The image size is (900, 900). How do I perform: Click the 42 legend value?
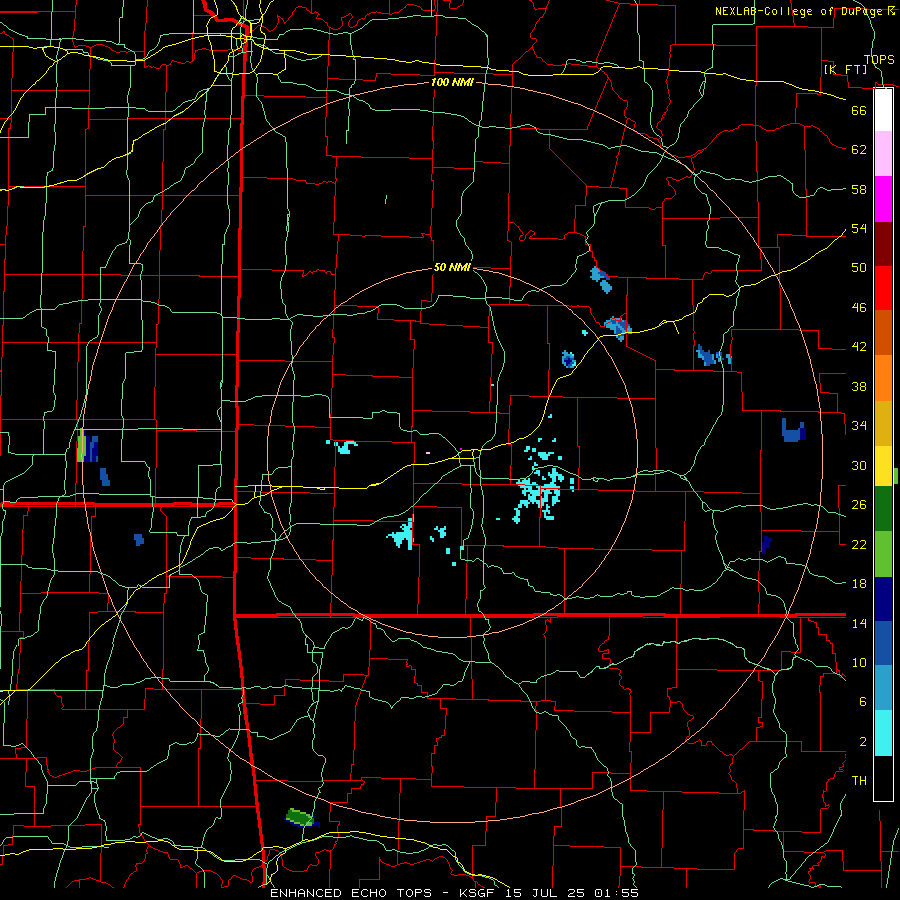click(859, 347)
